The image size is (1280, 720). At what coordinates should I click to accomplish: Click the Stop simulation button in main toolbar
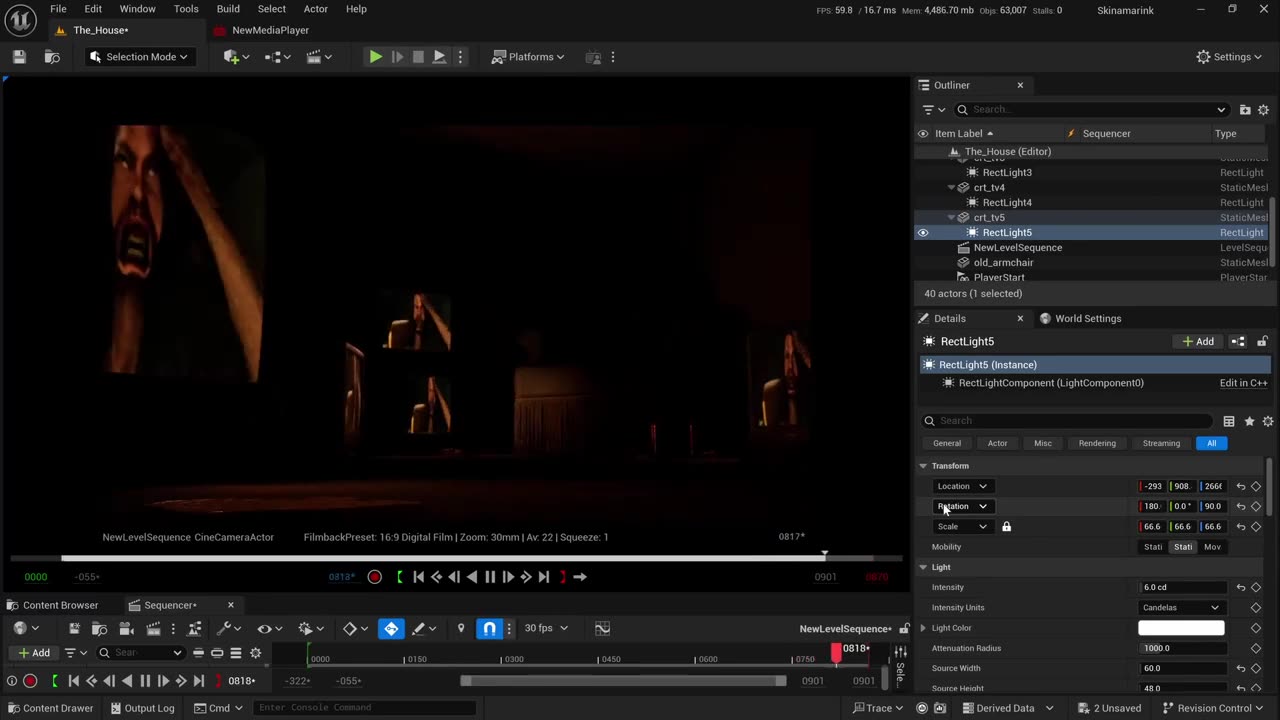418,57
